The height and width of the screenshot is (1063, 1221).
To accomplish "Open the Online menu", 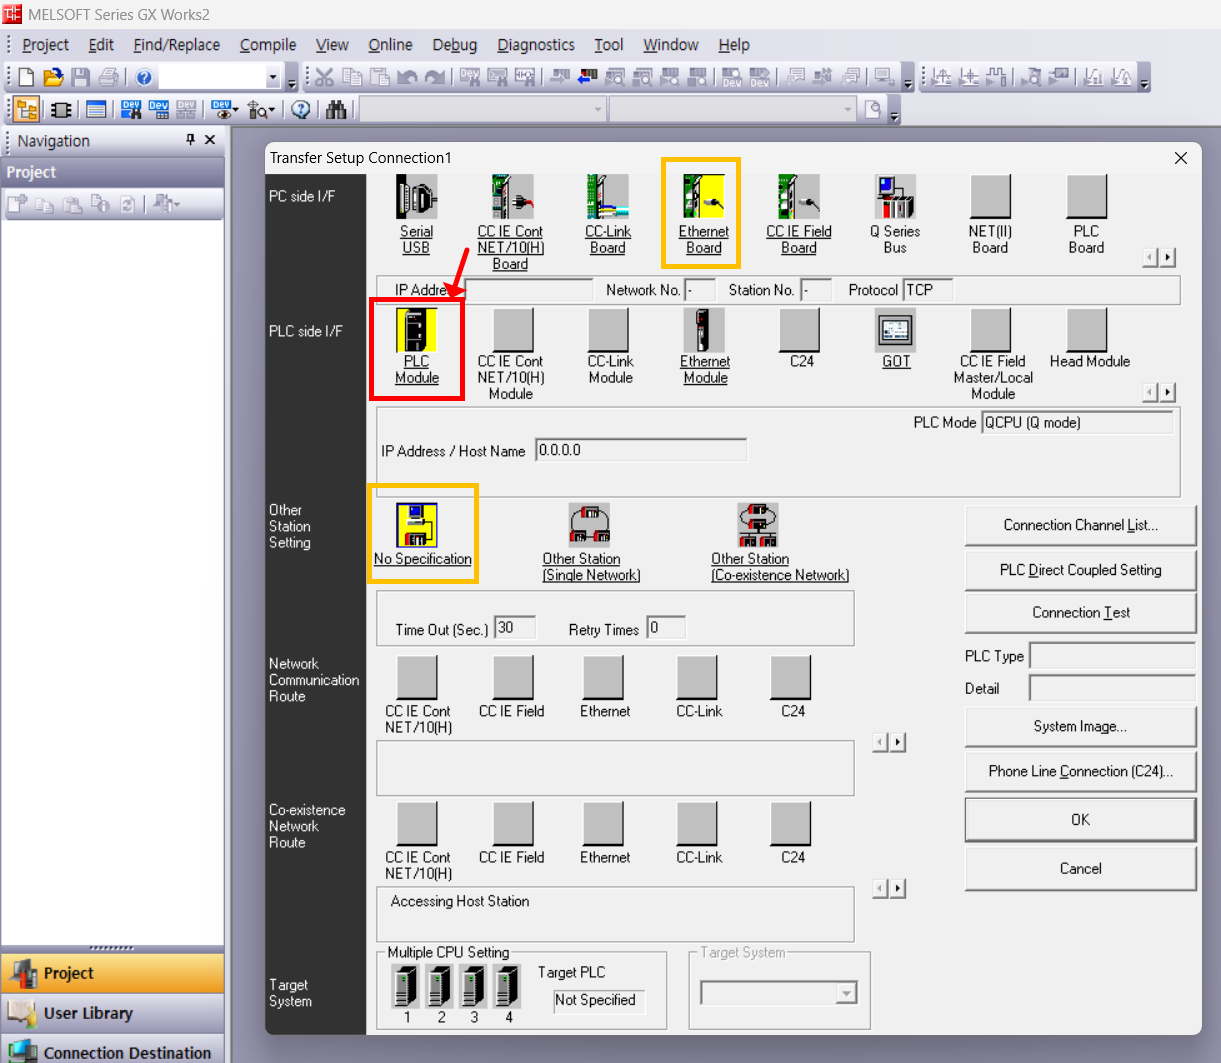I will pos(390,45).
